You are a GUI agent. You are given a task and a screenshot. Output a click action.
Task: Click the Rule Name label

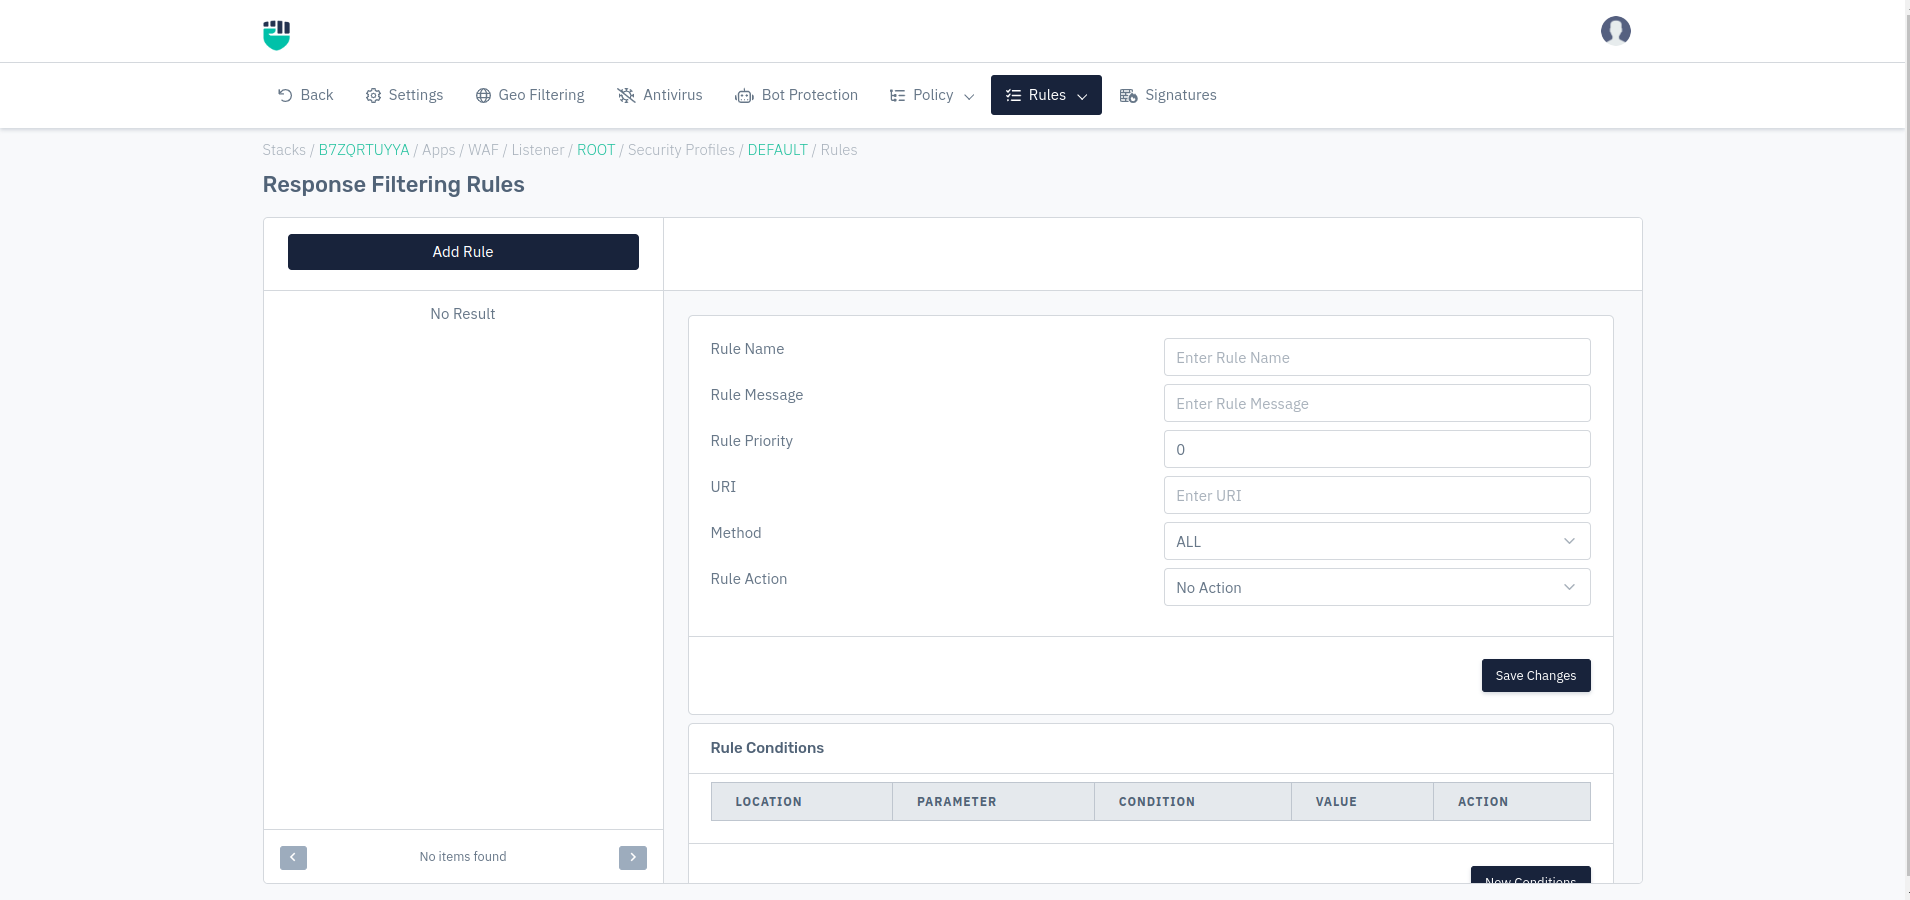coord(747,349)
